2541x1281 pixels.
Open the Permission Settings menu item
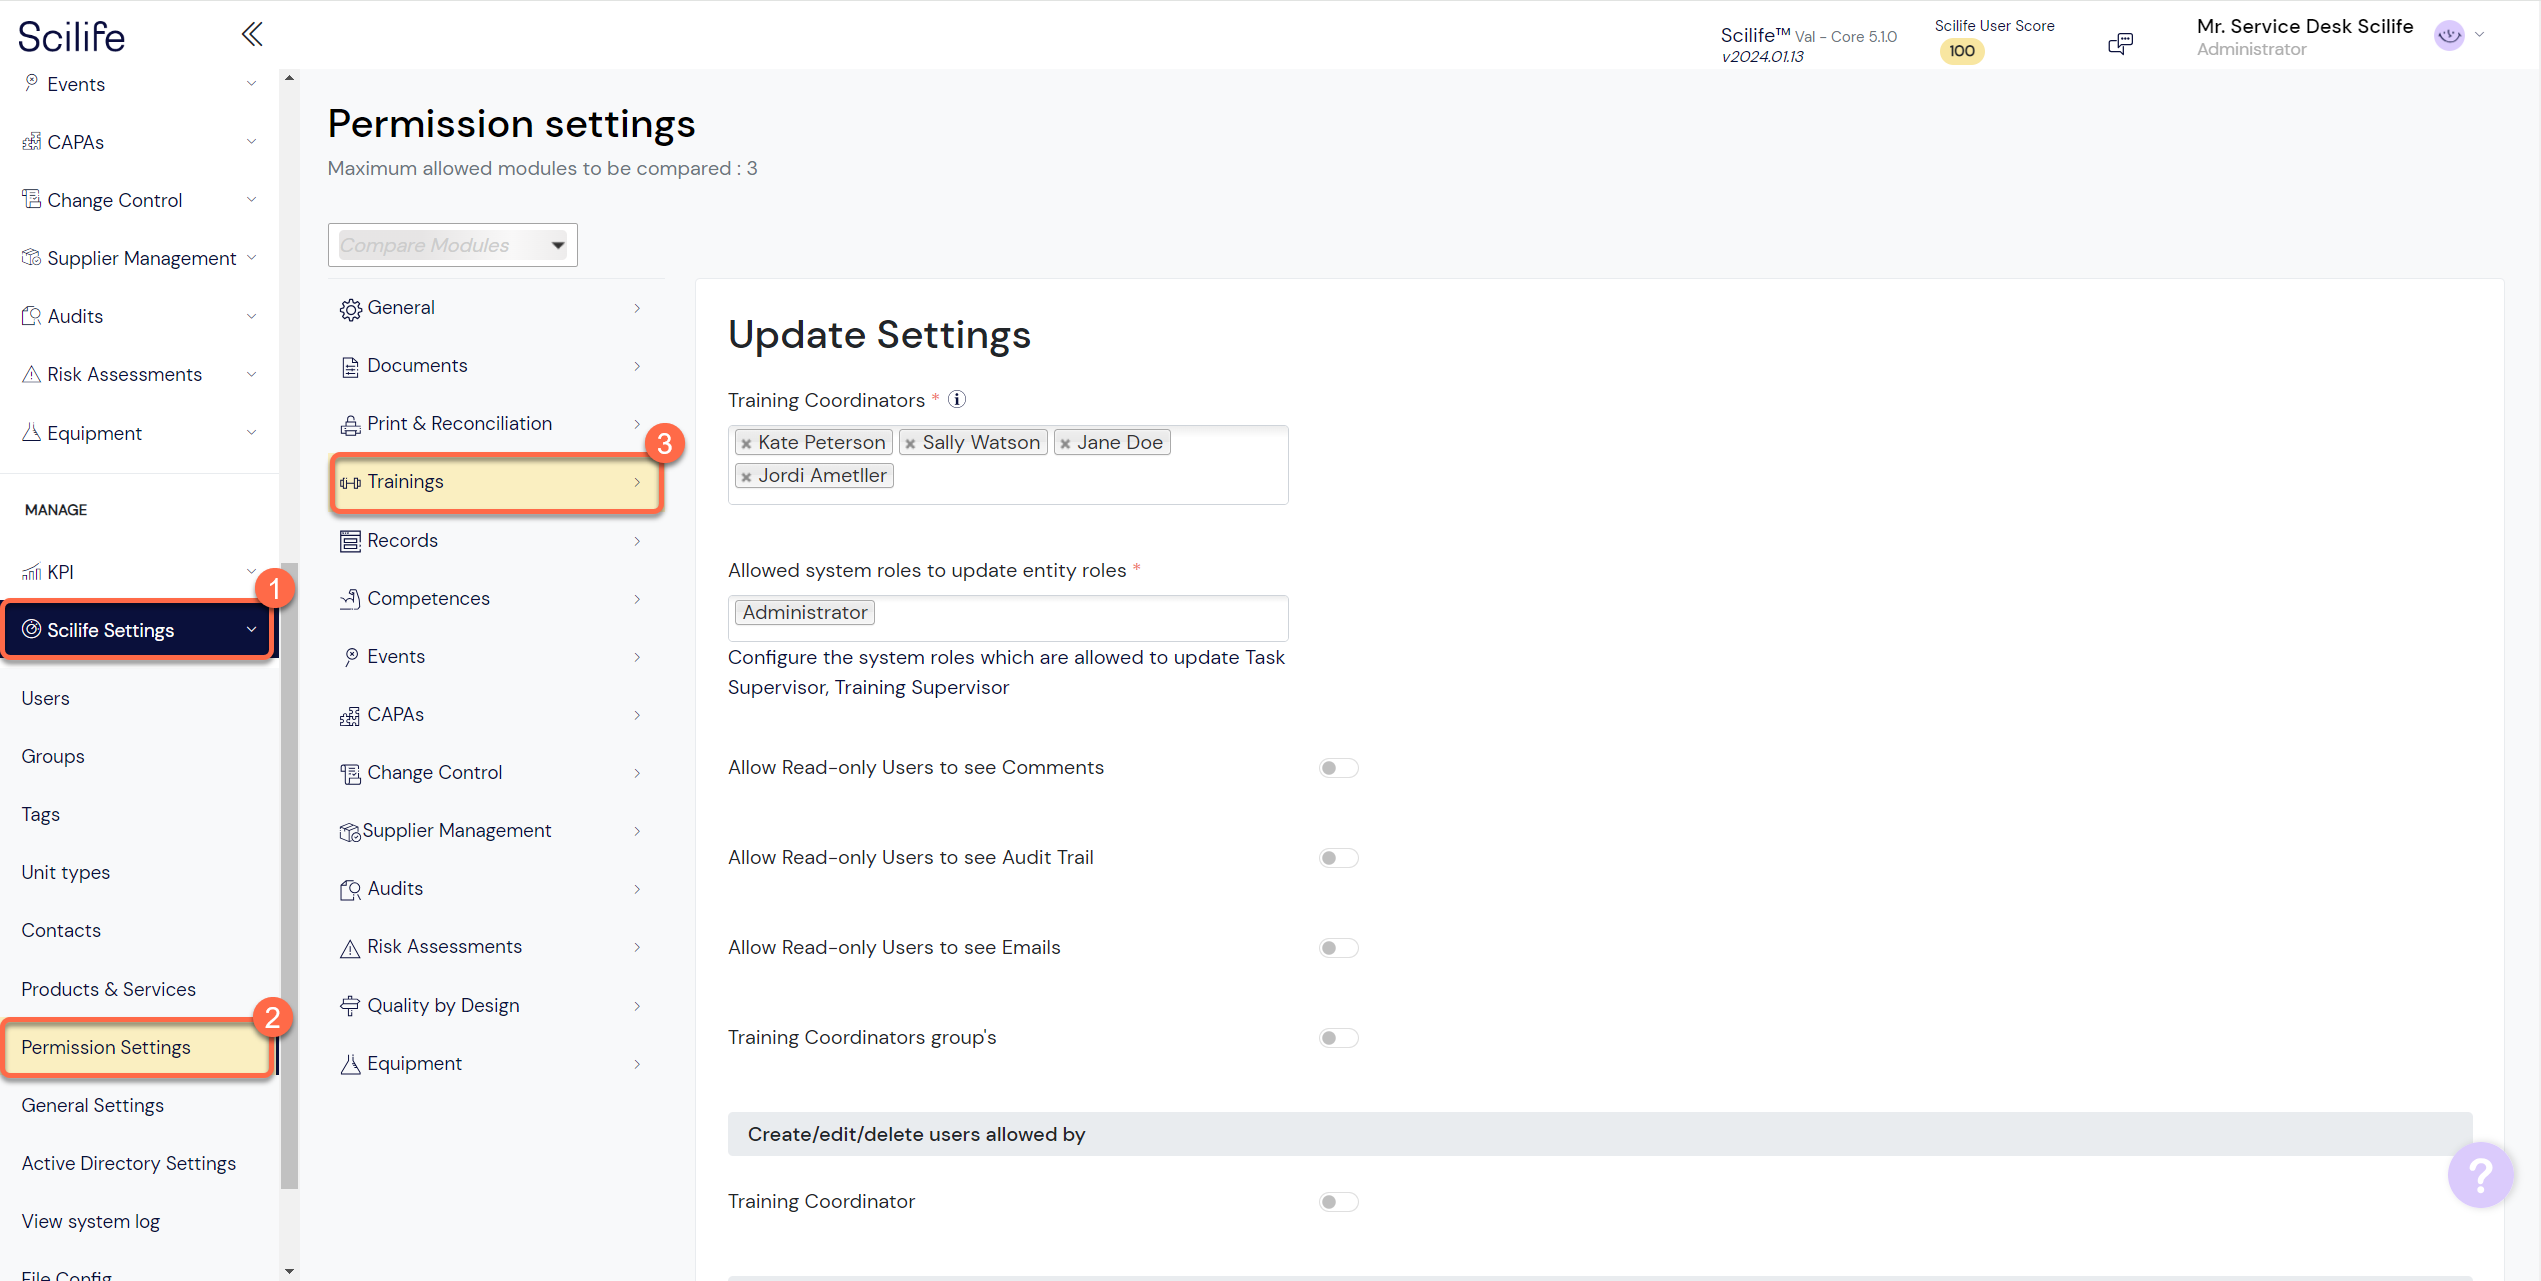coord(105,1047)
